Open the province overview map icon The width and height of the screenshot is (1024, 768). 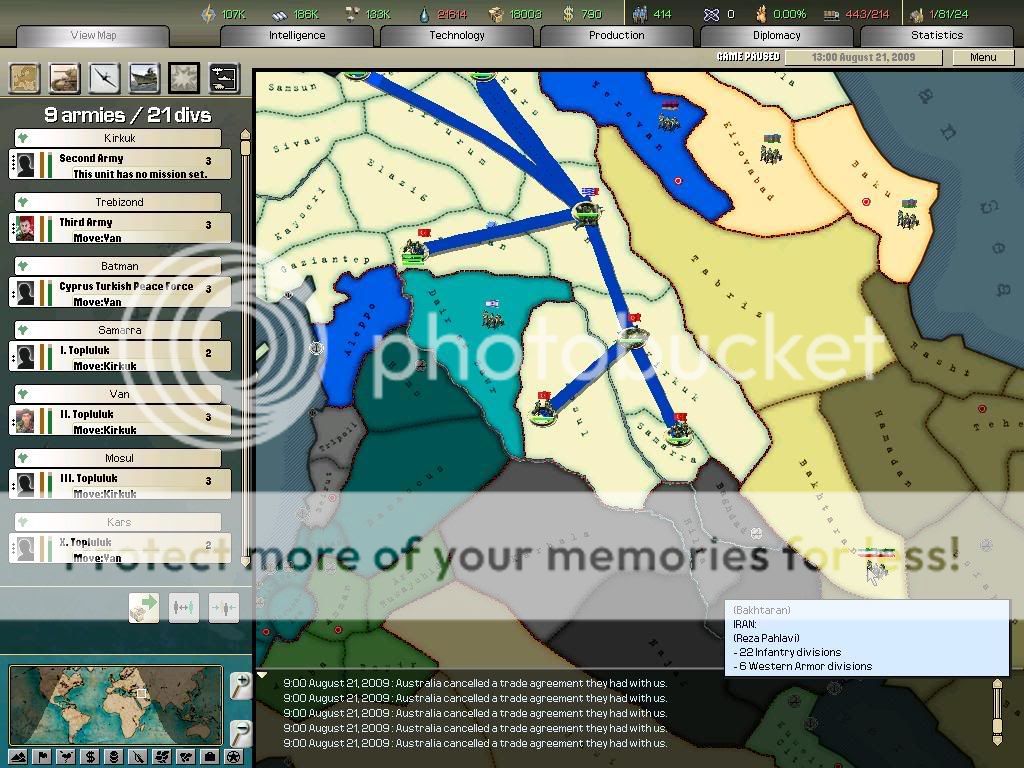pos(25,77)
